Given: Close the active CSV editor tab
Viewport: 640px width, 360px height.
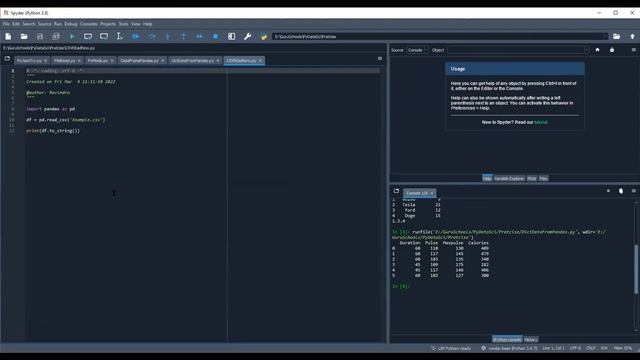Looking at the screenshot, I should point(260,61).
